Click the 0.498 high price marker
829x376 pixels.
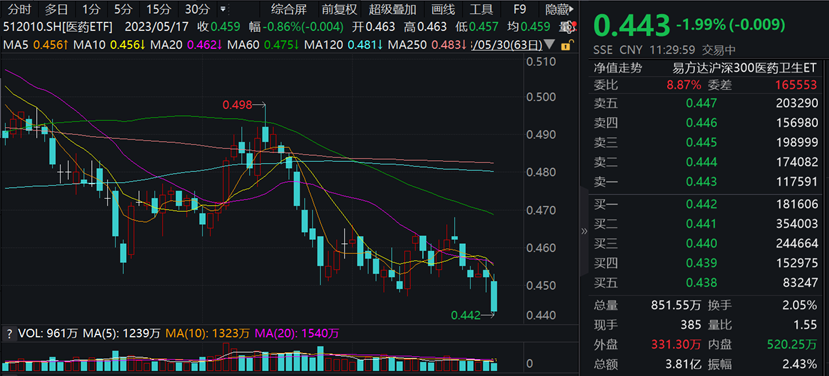click(237, 105)
